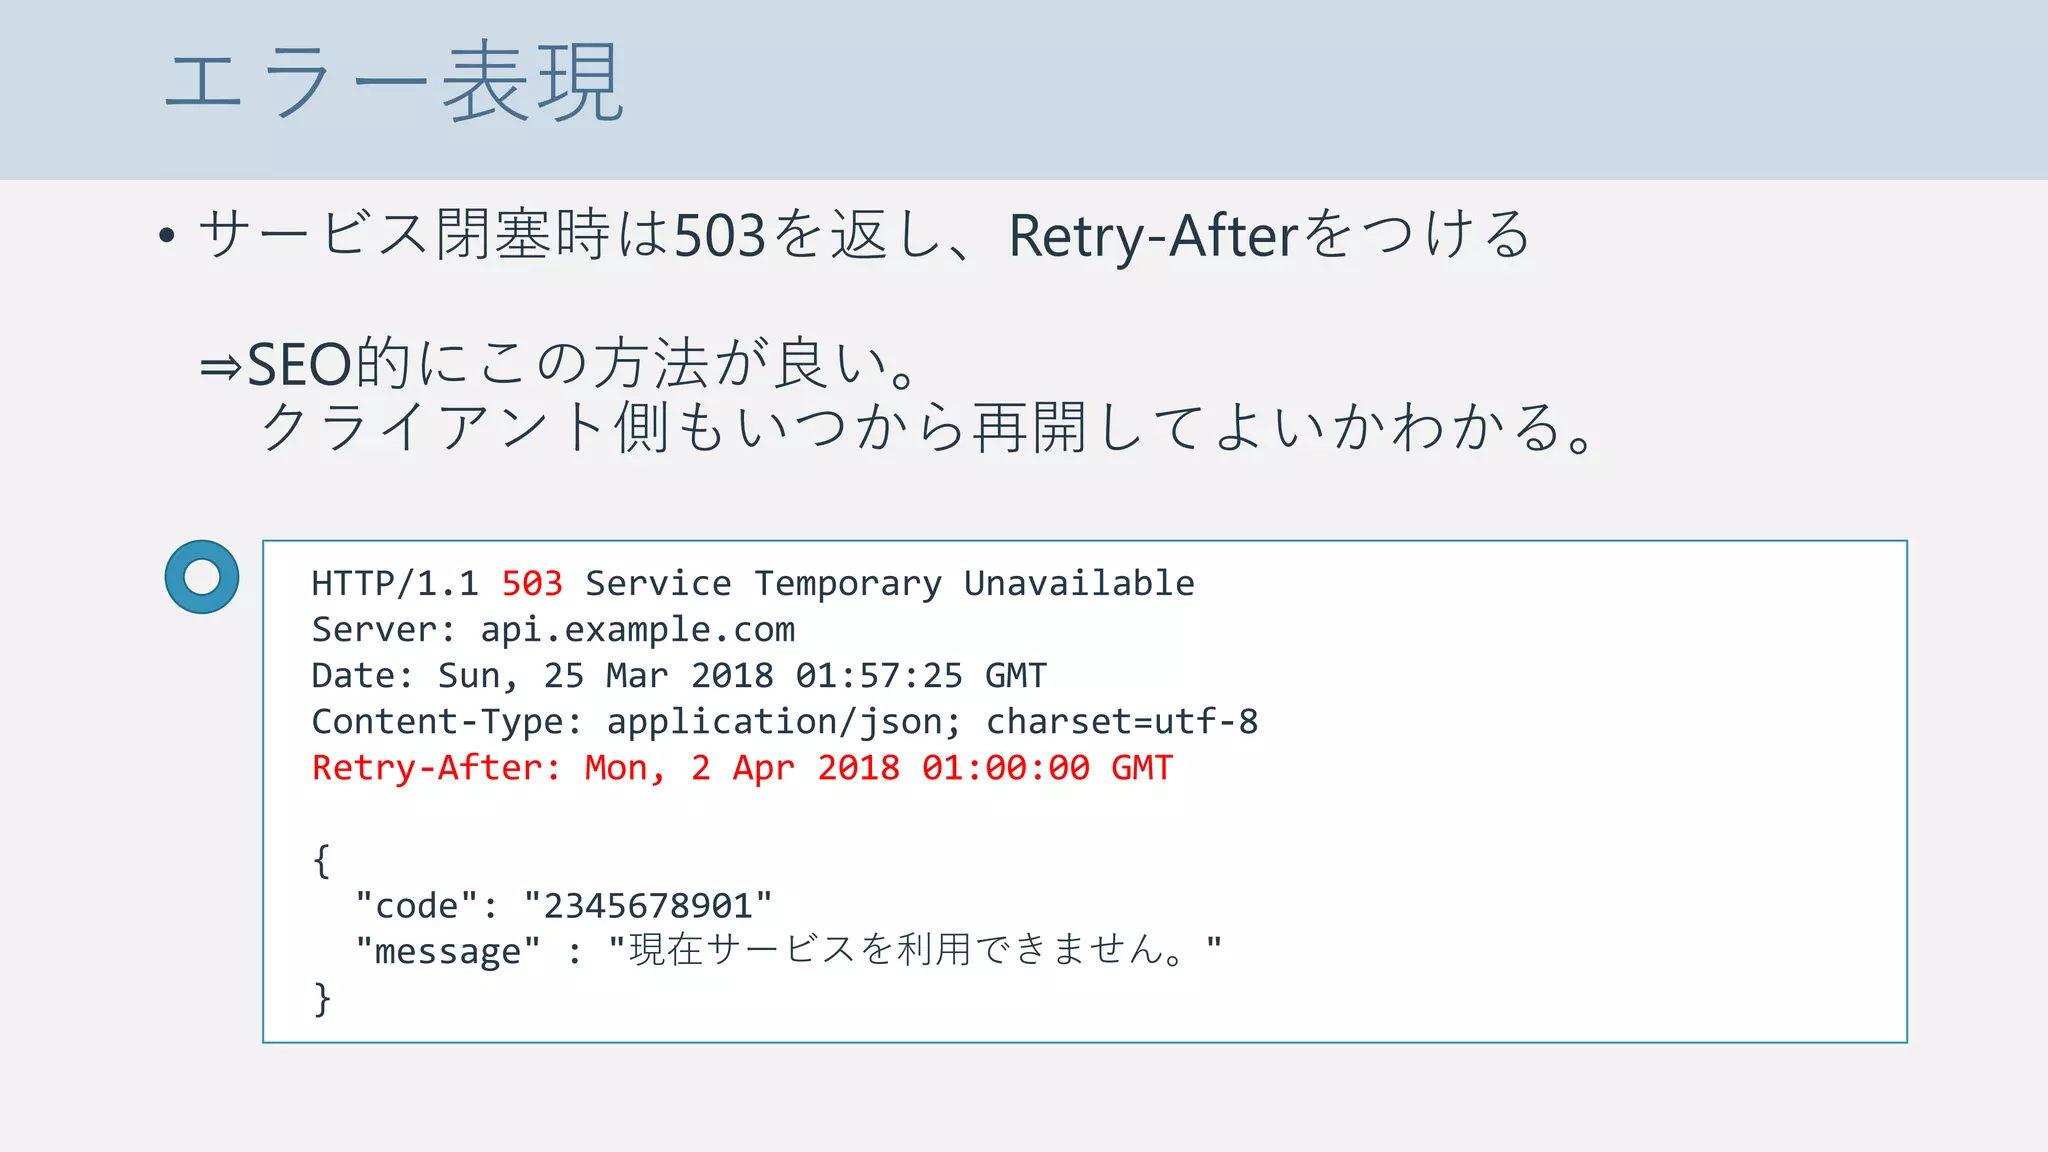Screen dimensions: 2048x1152
Task: Click the opening brace of the JSON body
Action: pos(321,860)
